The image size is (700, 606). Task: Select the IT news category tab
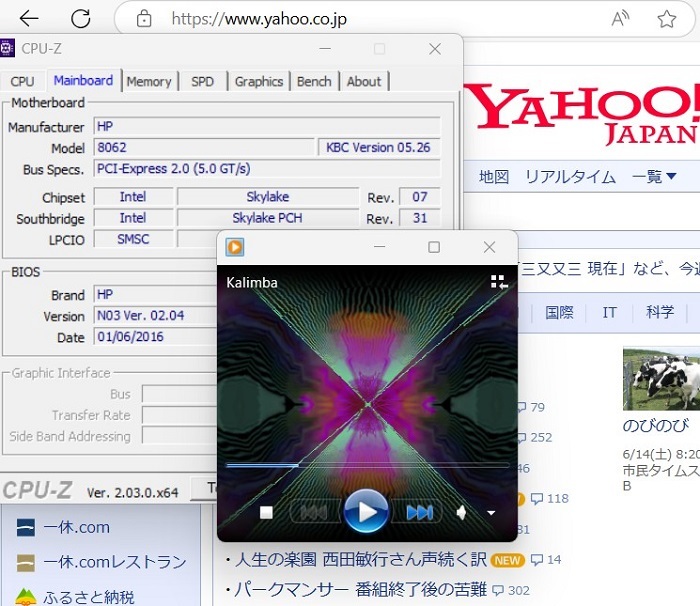pos(609,312)
